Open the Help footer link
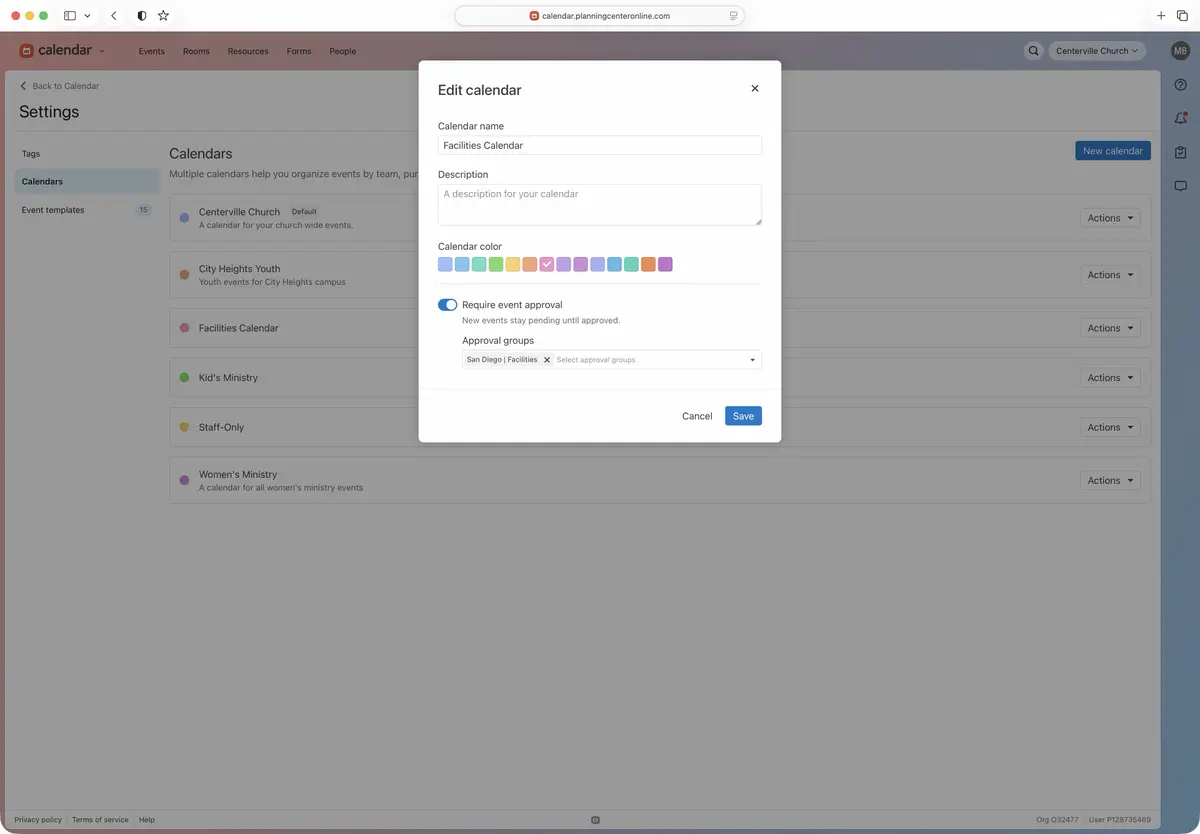 pyautogui.click(x=147, y=820)
